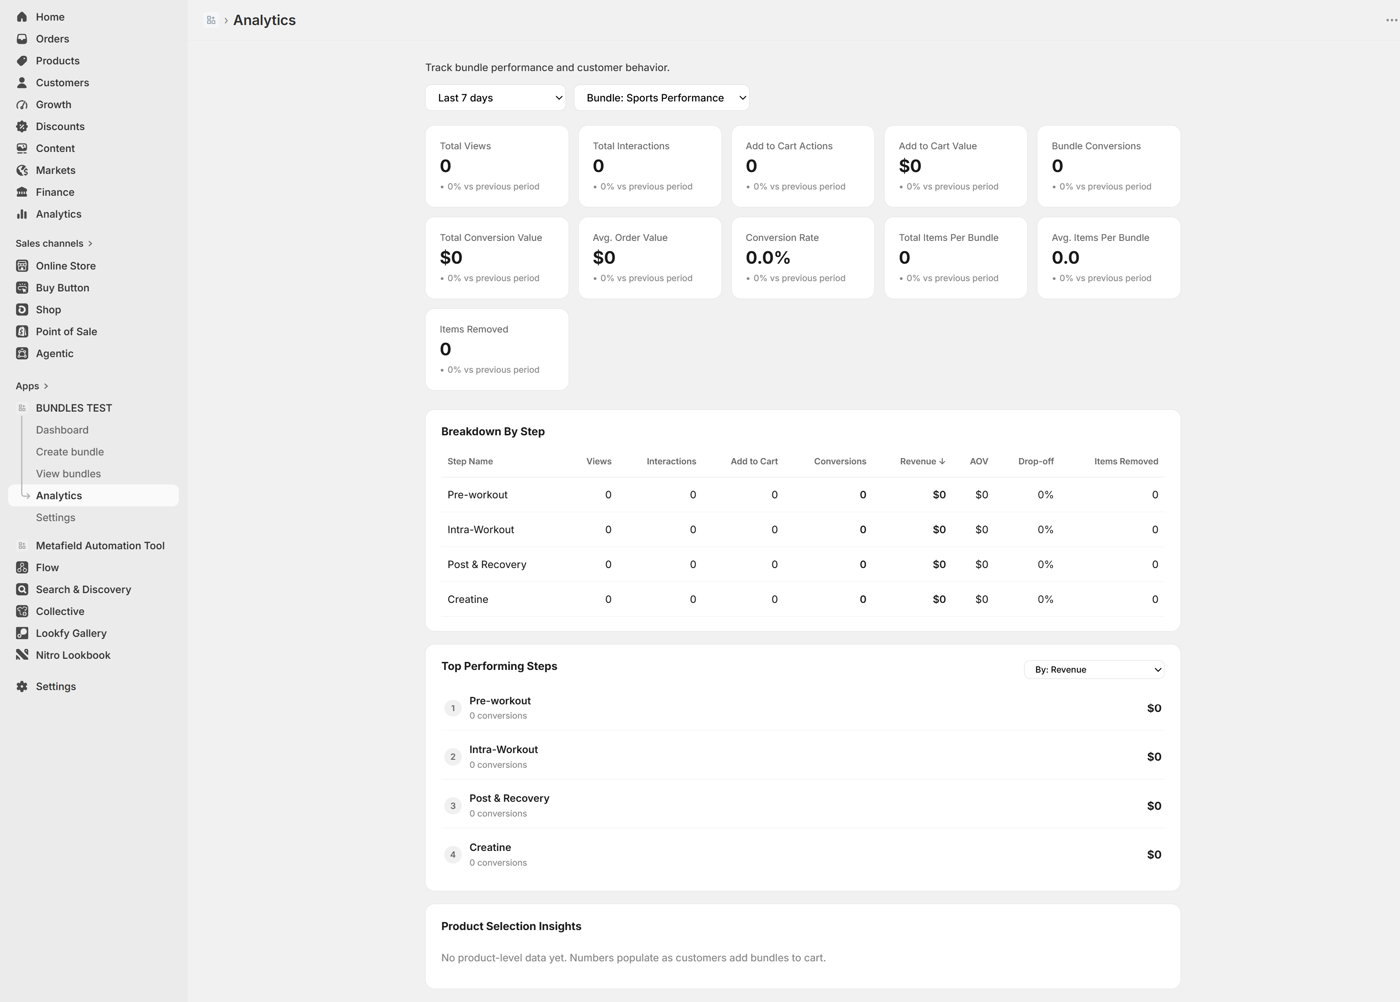Click the Drop-off column header
Screen dimensions: 1400x1002
pyautogui.click(x=1036, y=462)
